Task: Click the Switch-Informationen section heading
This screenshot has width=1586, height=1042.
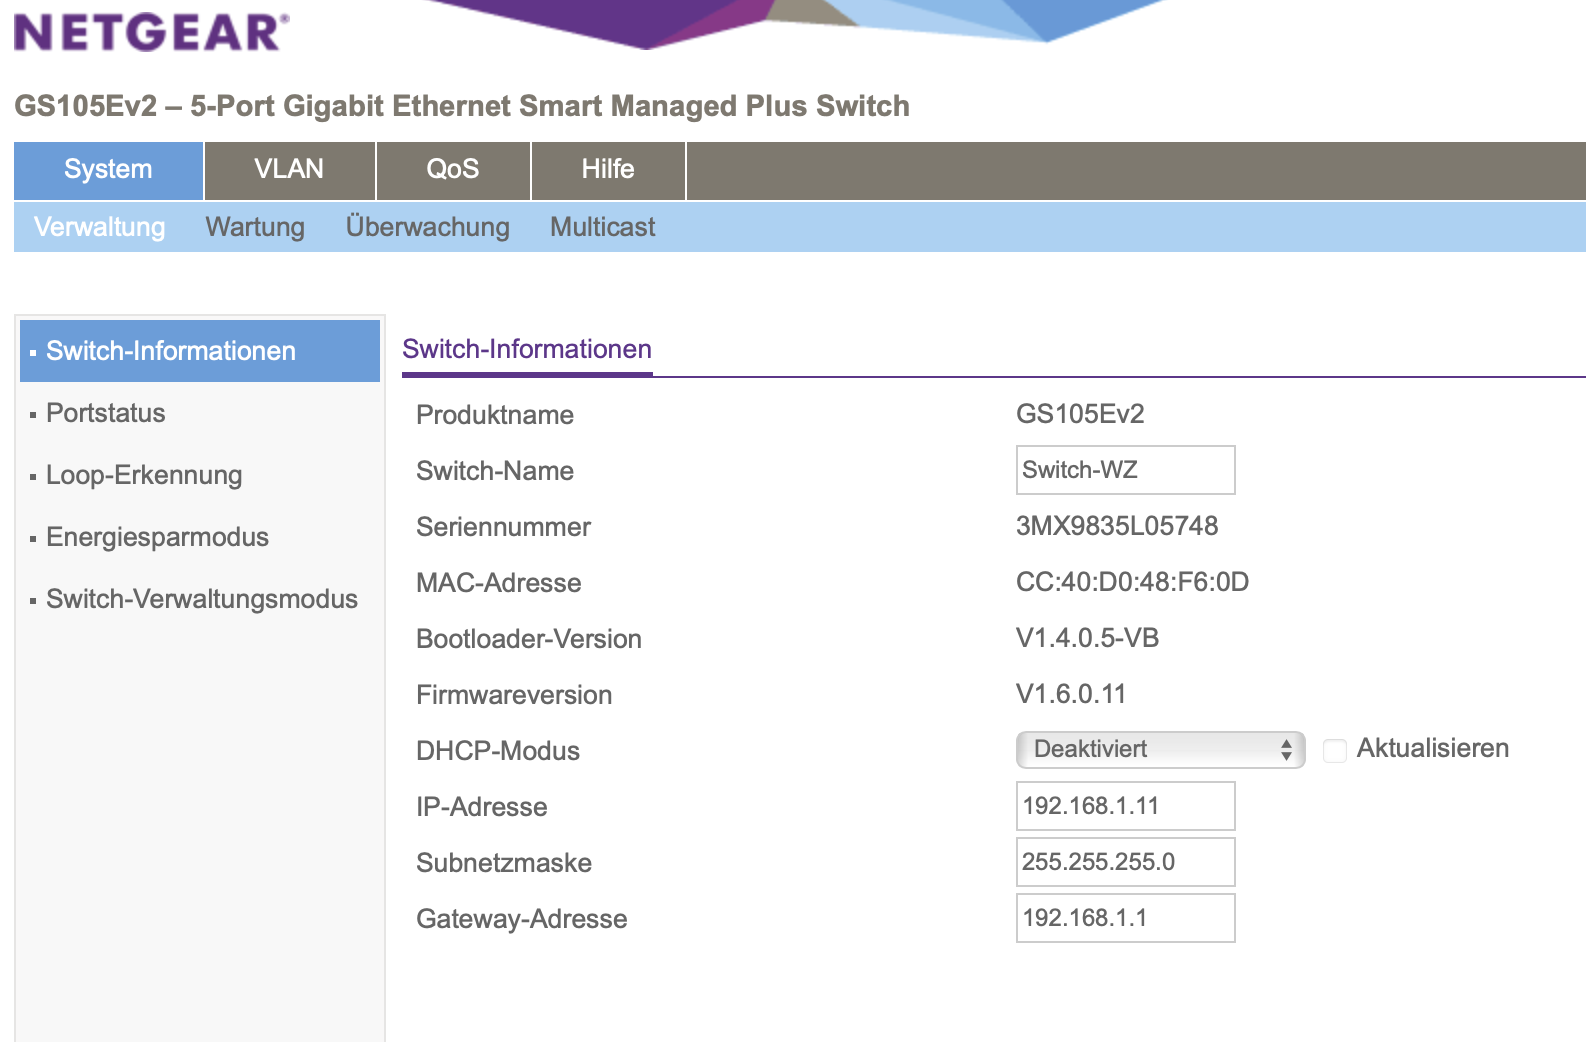Action: 527,349
